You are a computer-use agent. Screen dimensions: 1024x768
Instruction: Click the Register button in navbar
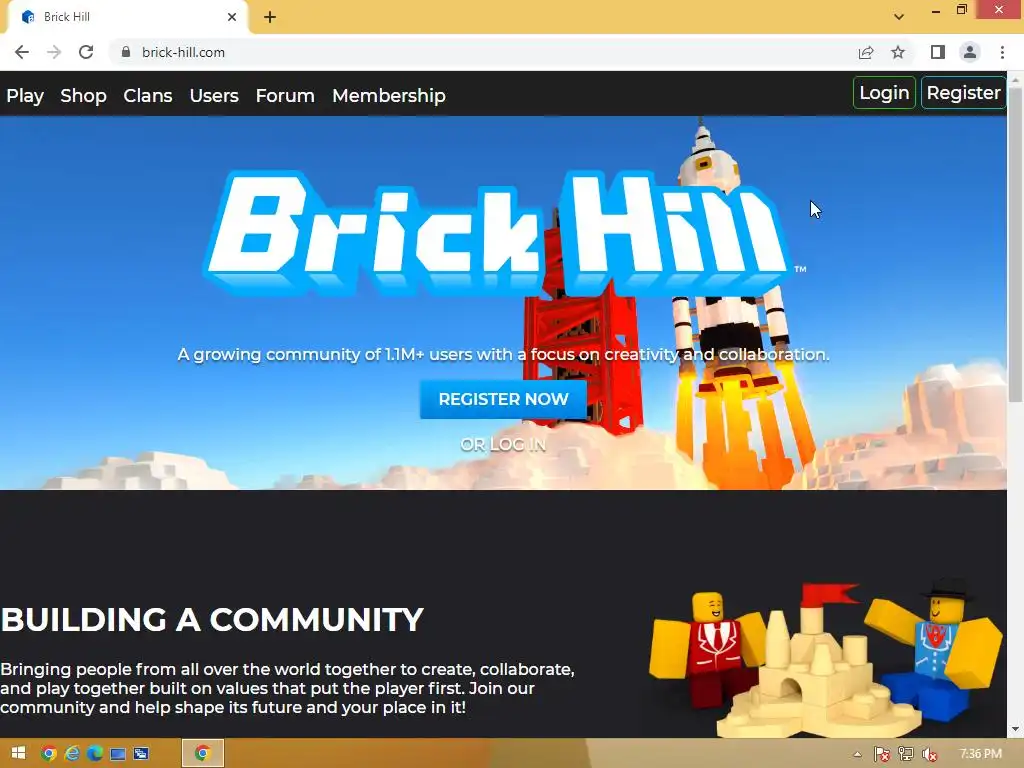(963, 93)
